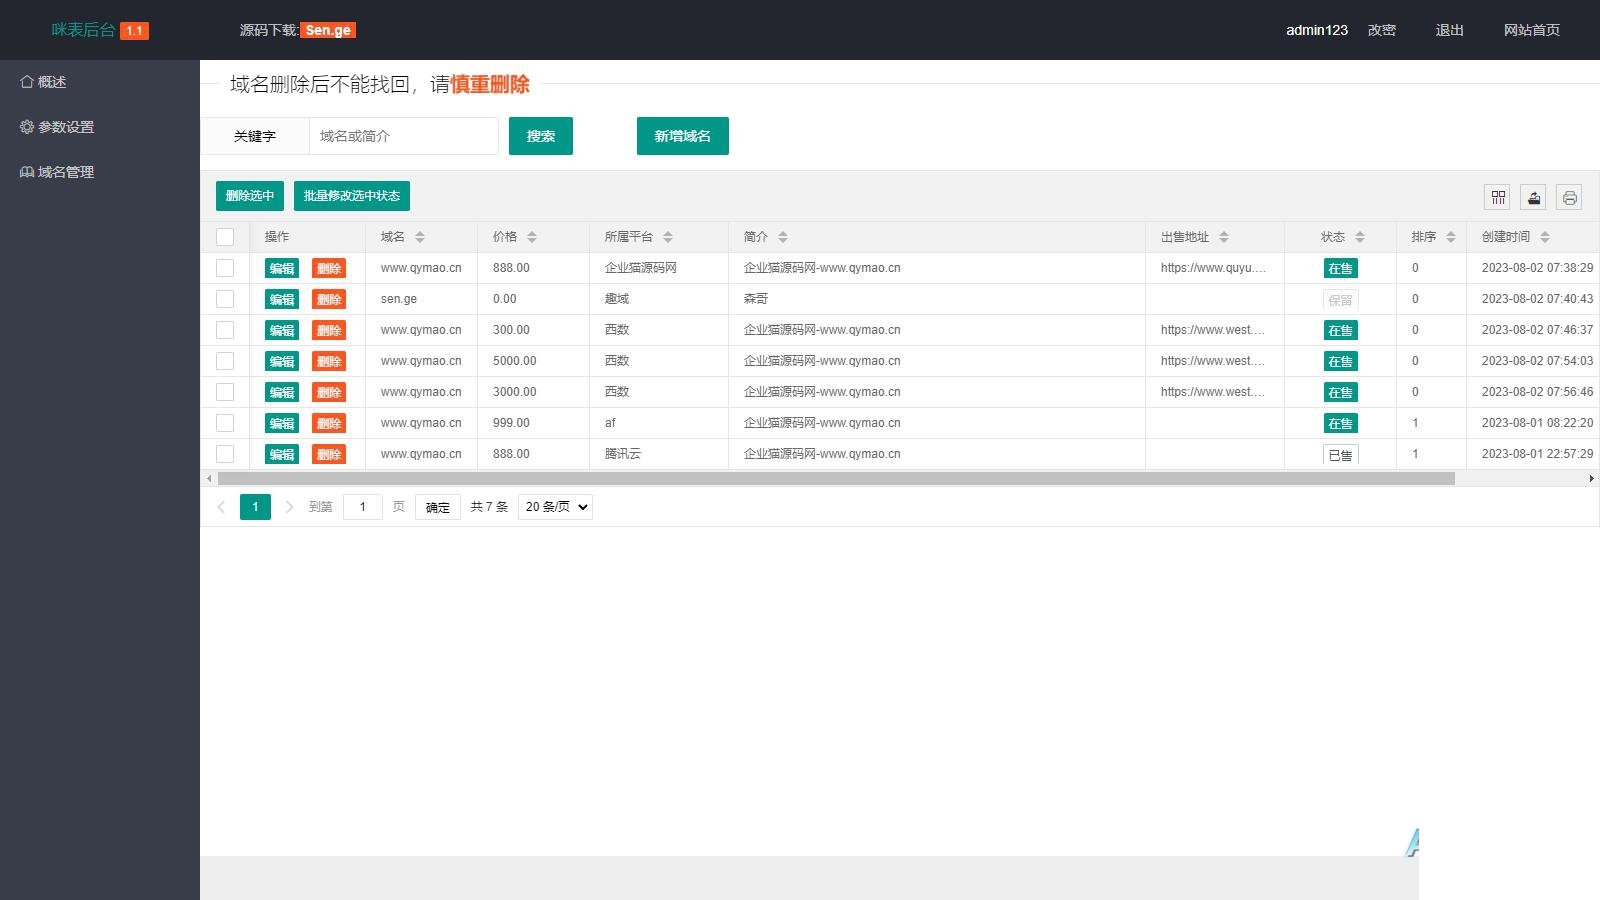Sort by 状态 column arrows
This screenshot has width=1600, height=900.
(1360, 237)
